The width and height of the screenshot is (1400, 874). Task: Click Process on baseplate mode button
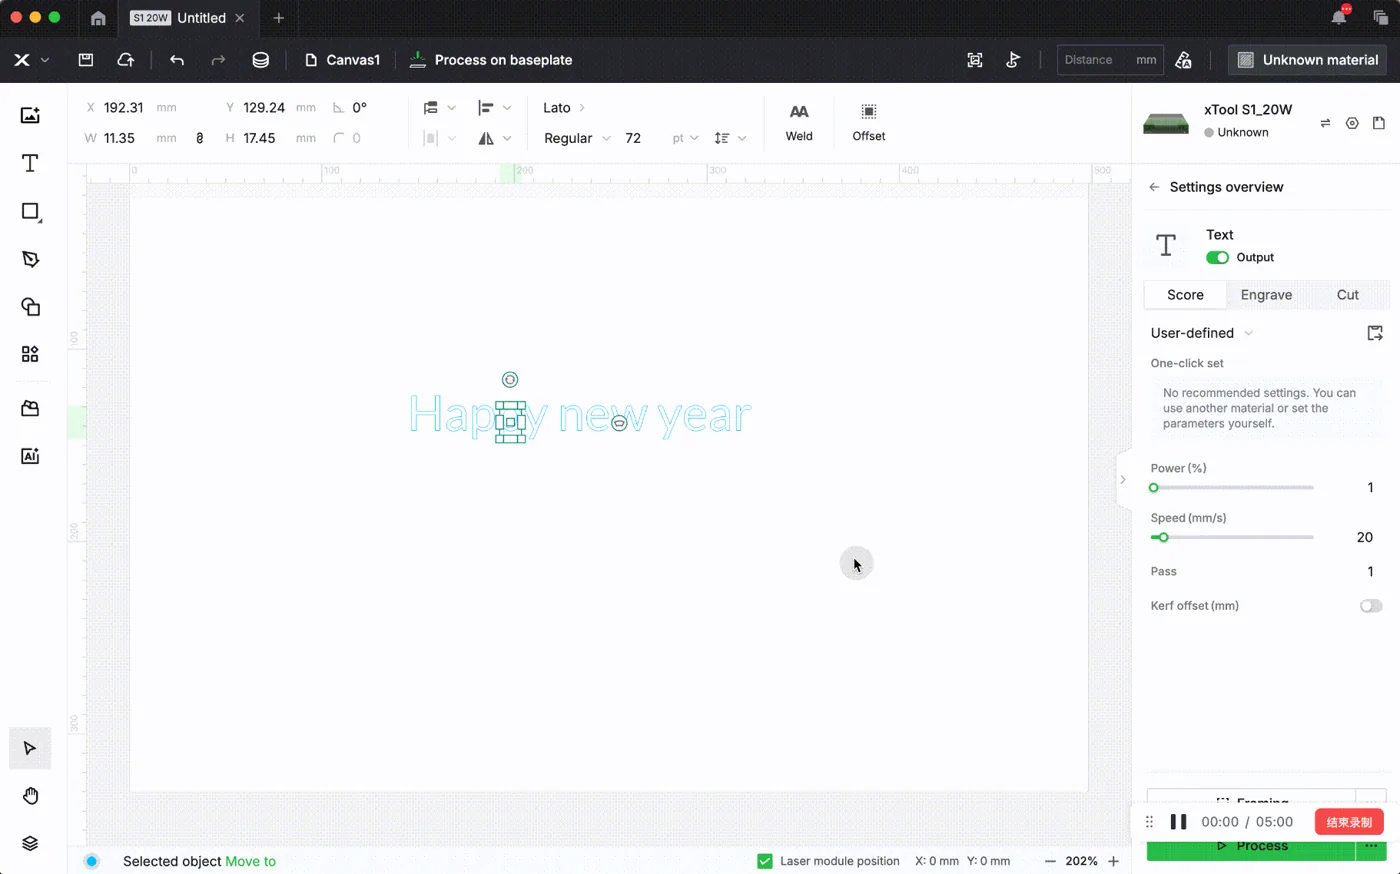(491, 60)
